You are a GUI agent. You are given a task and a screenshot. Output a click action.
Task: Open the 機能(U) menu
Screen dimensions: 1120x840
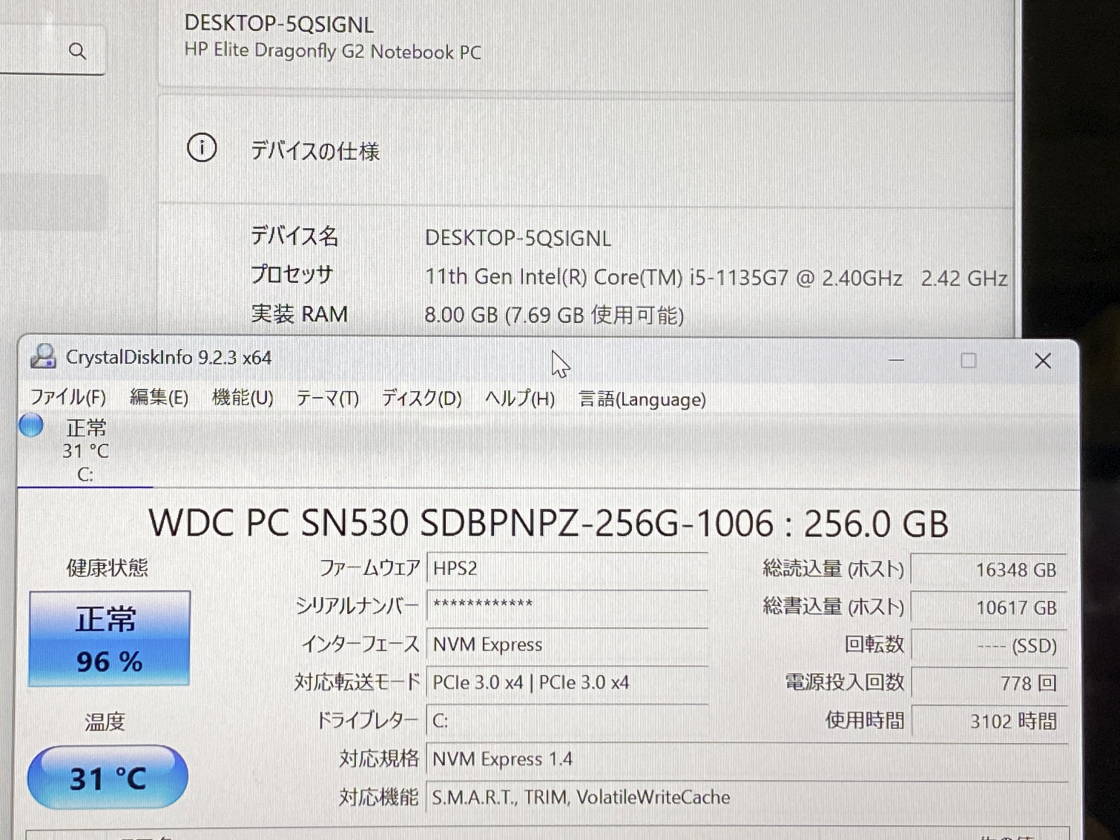(x=243, y=397)
